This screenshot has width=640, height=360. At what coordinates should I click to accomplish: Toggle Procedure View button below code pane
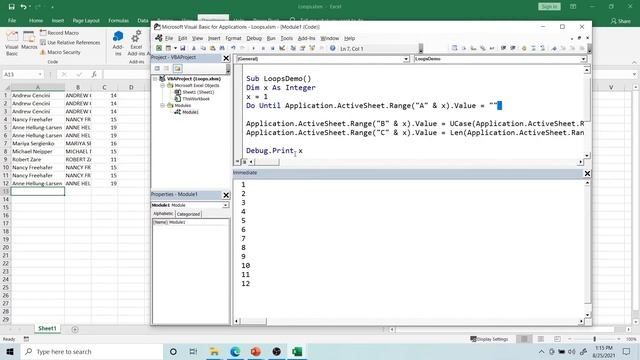238,162
